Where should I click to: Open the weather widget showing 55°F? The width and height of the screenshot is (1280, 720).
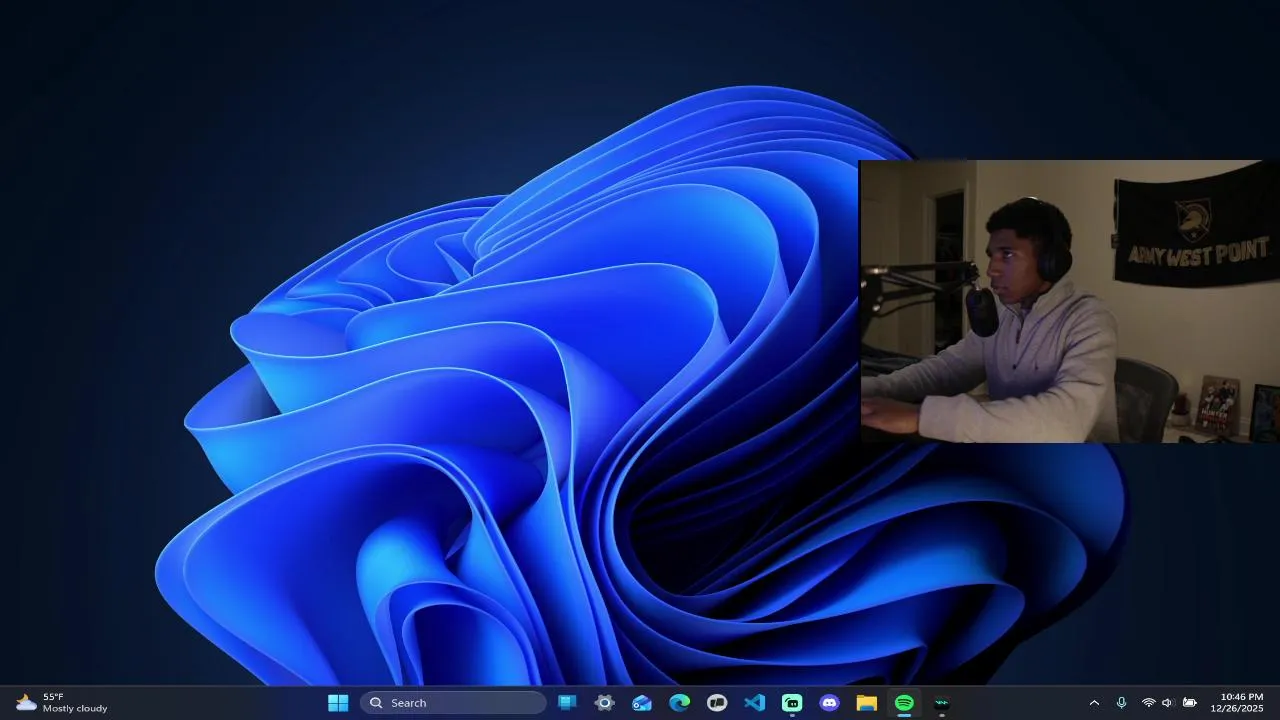tap(62, 703)
